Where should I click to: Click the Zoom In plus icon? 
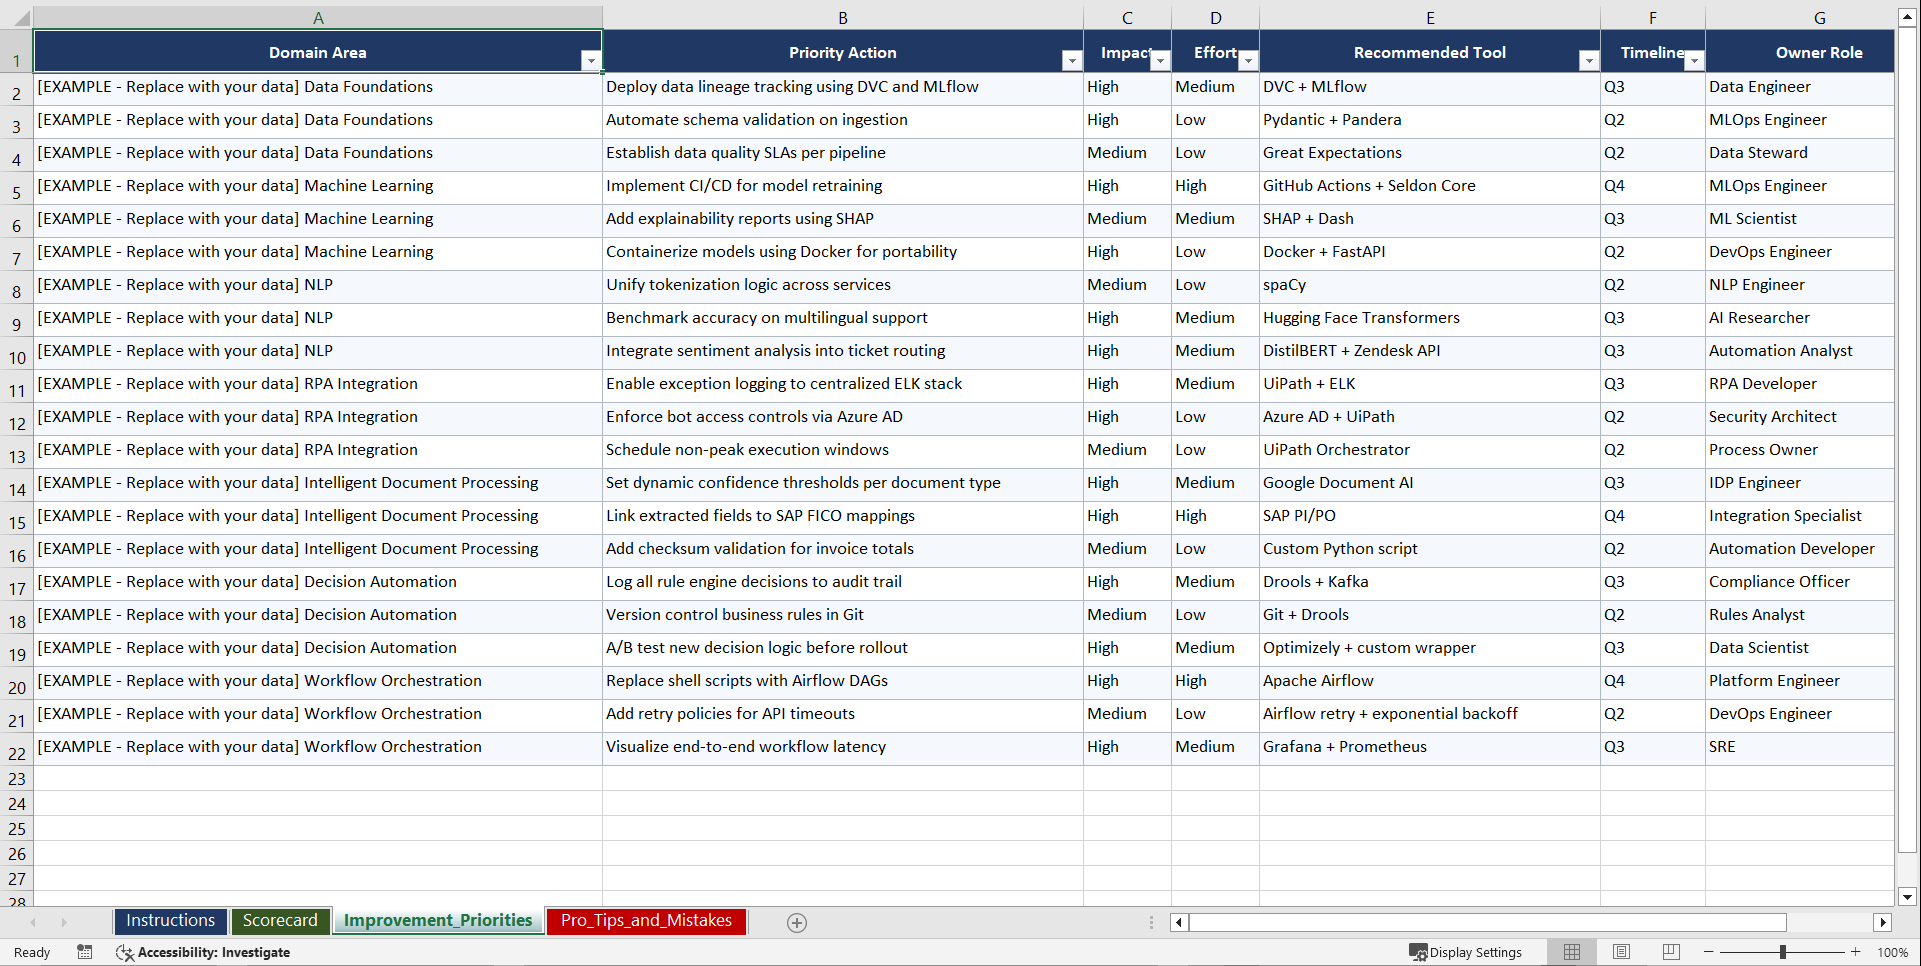1856,952
